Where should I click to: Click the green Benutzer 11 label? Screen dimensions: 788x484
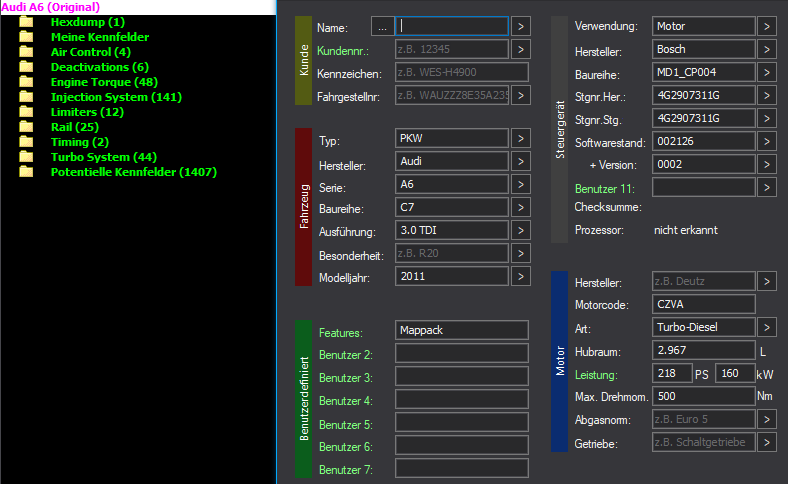605,189
